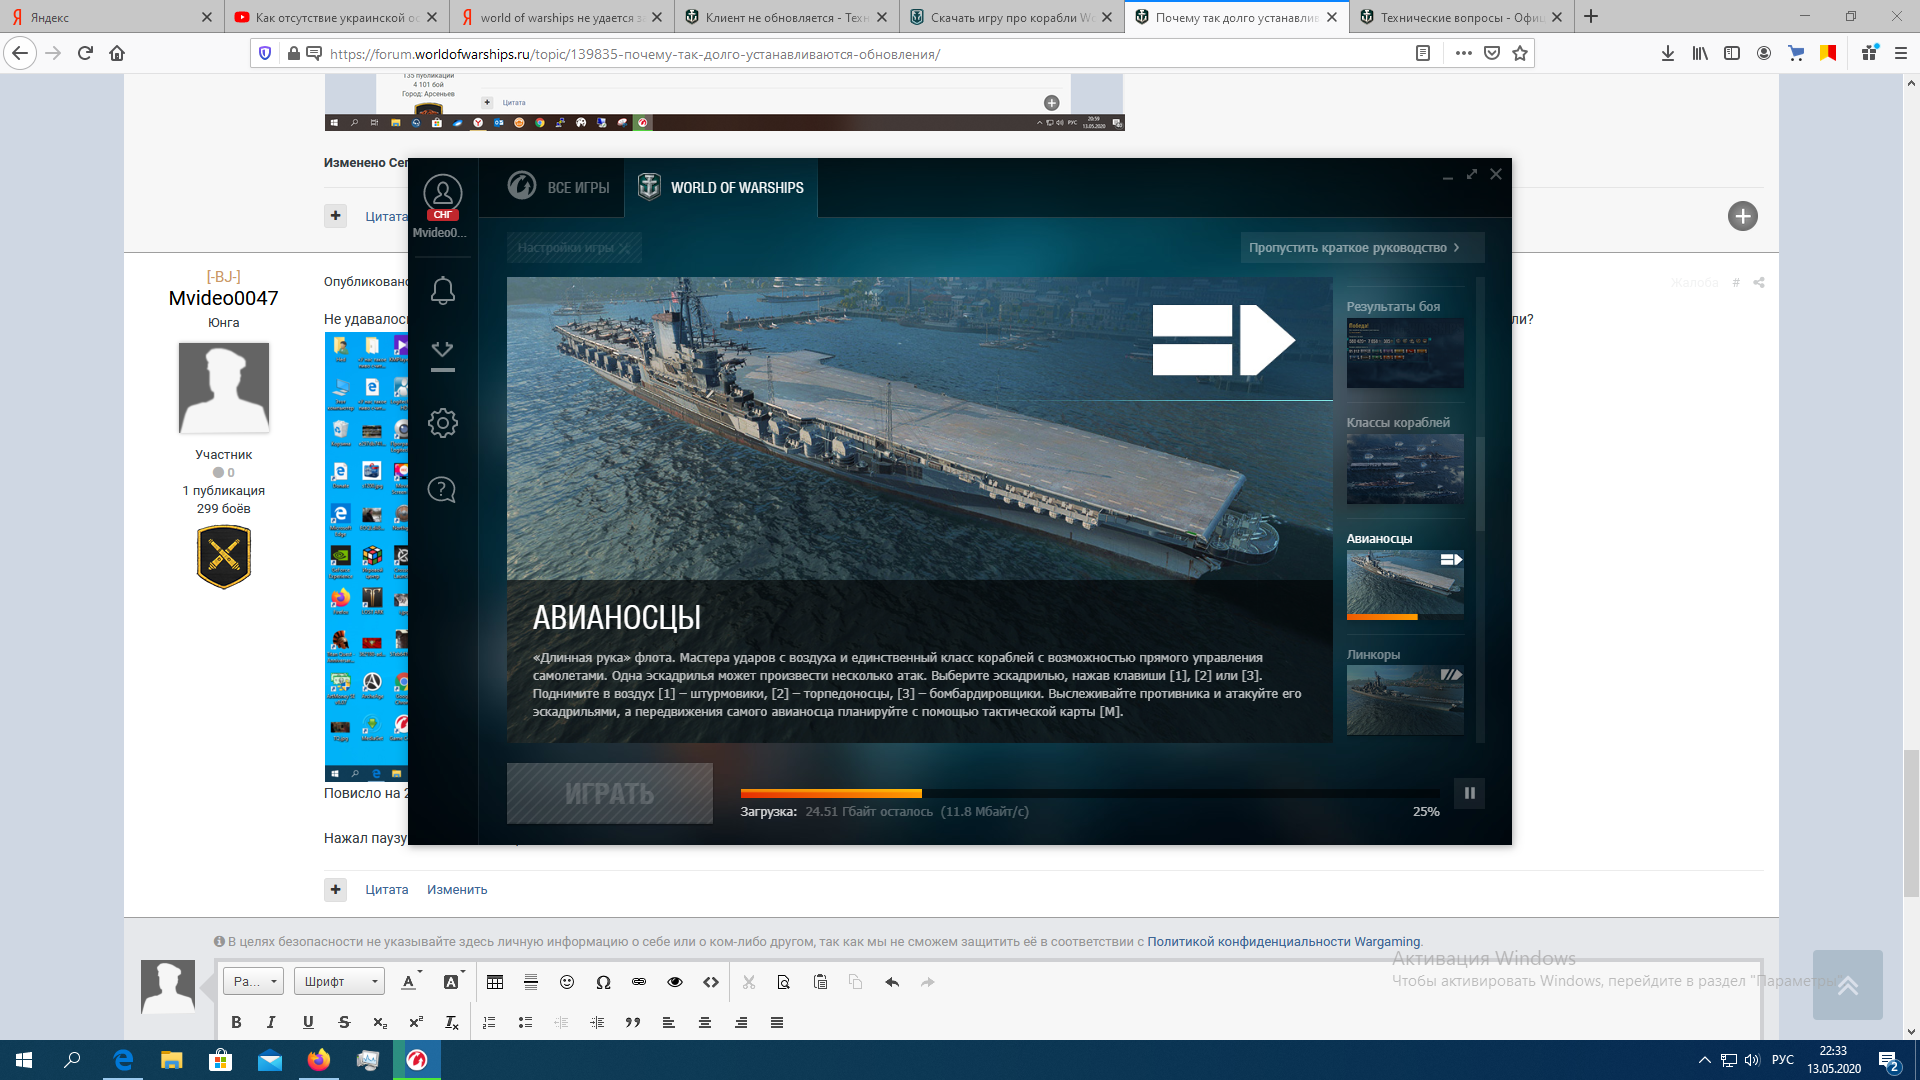
Task: Insert block quote icon
Action: tap(633, 1022)
